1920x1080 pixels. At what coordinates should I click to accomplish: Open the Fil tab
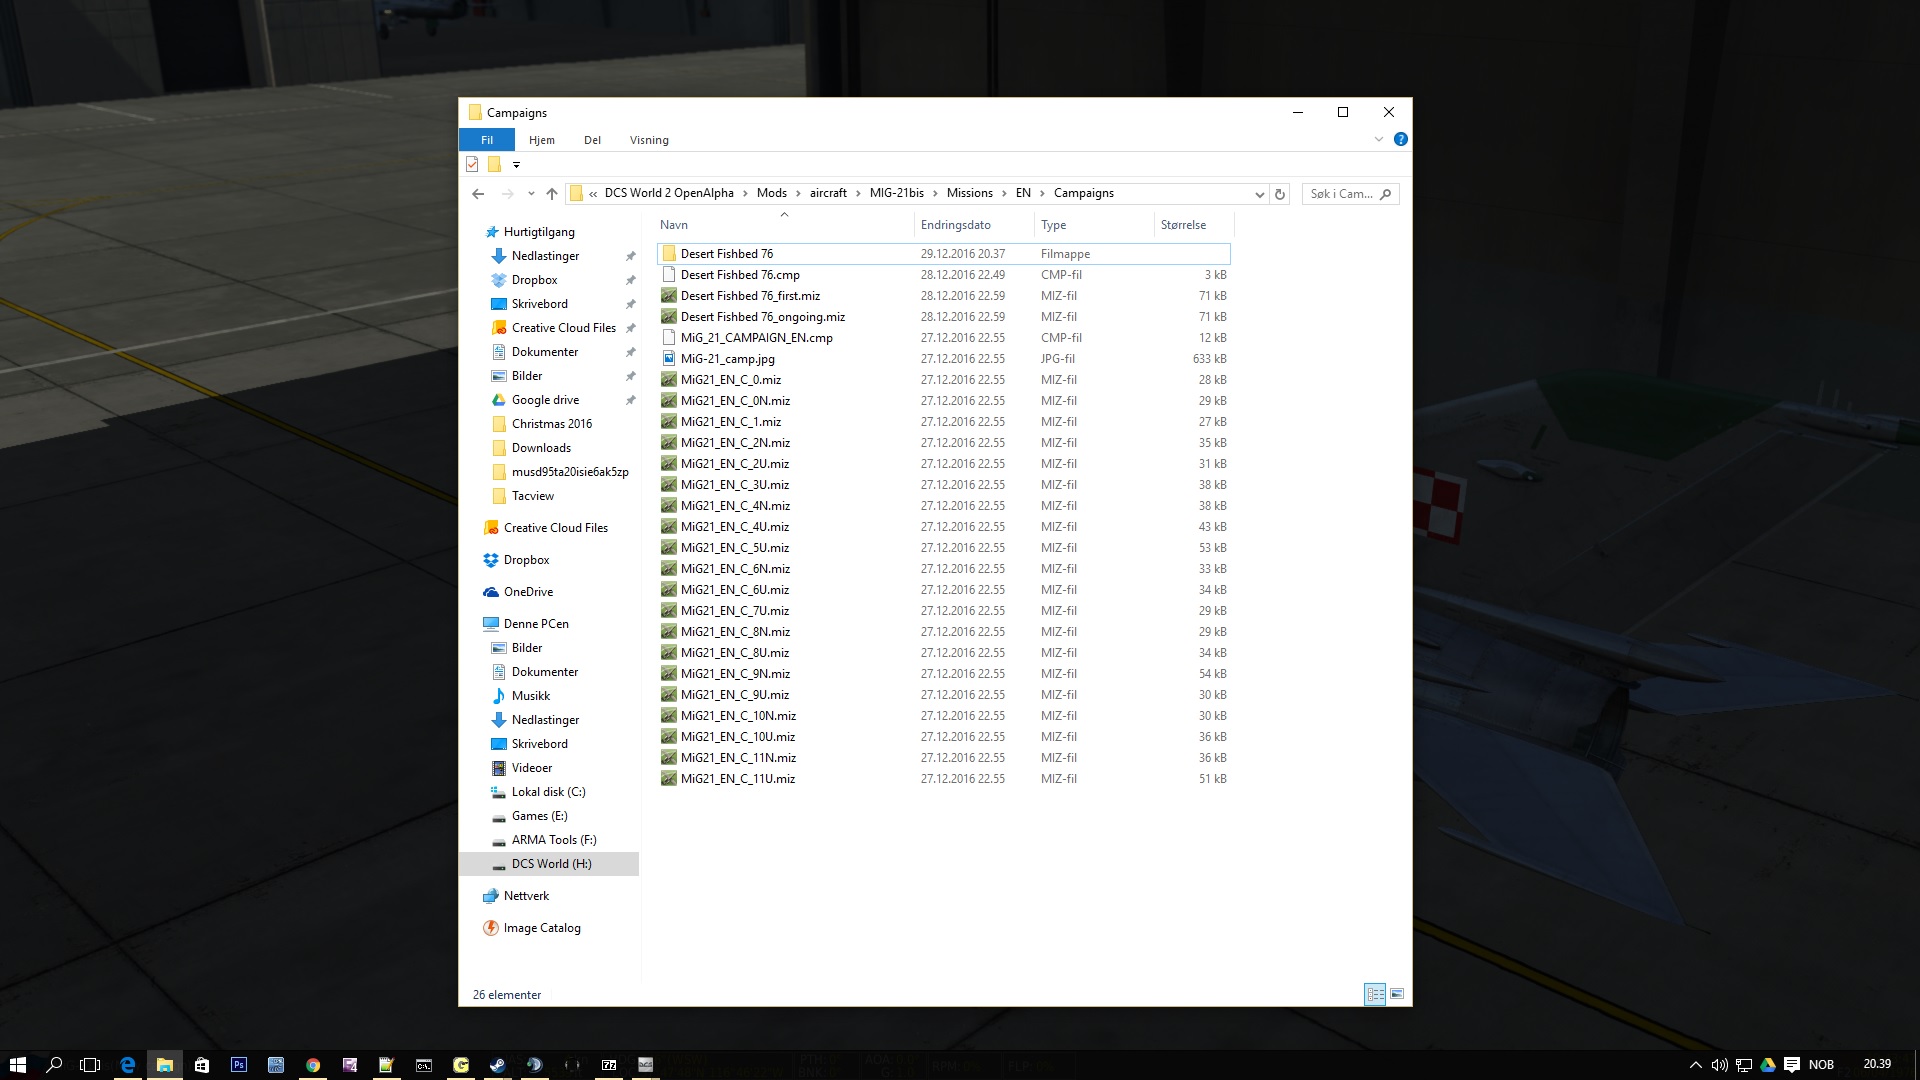tap(487, 140)
